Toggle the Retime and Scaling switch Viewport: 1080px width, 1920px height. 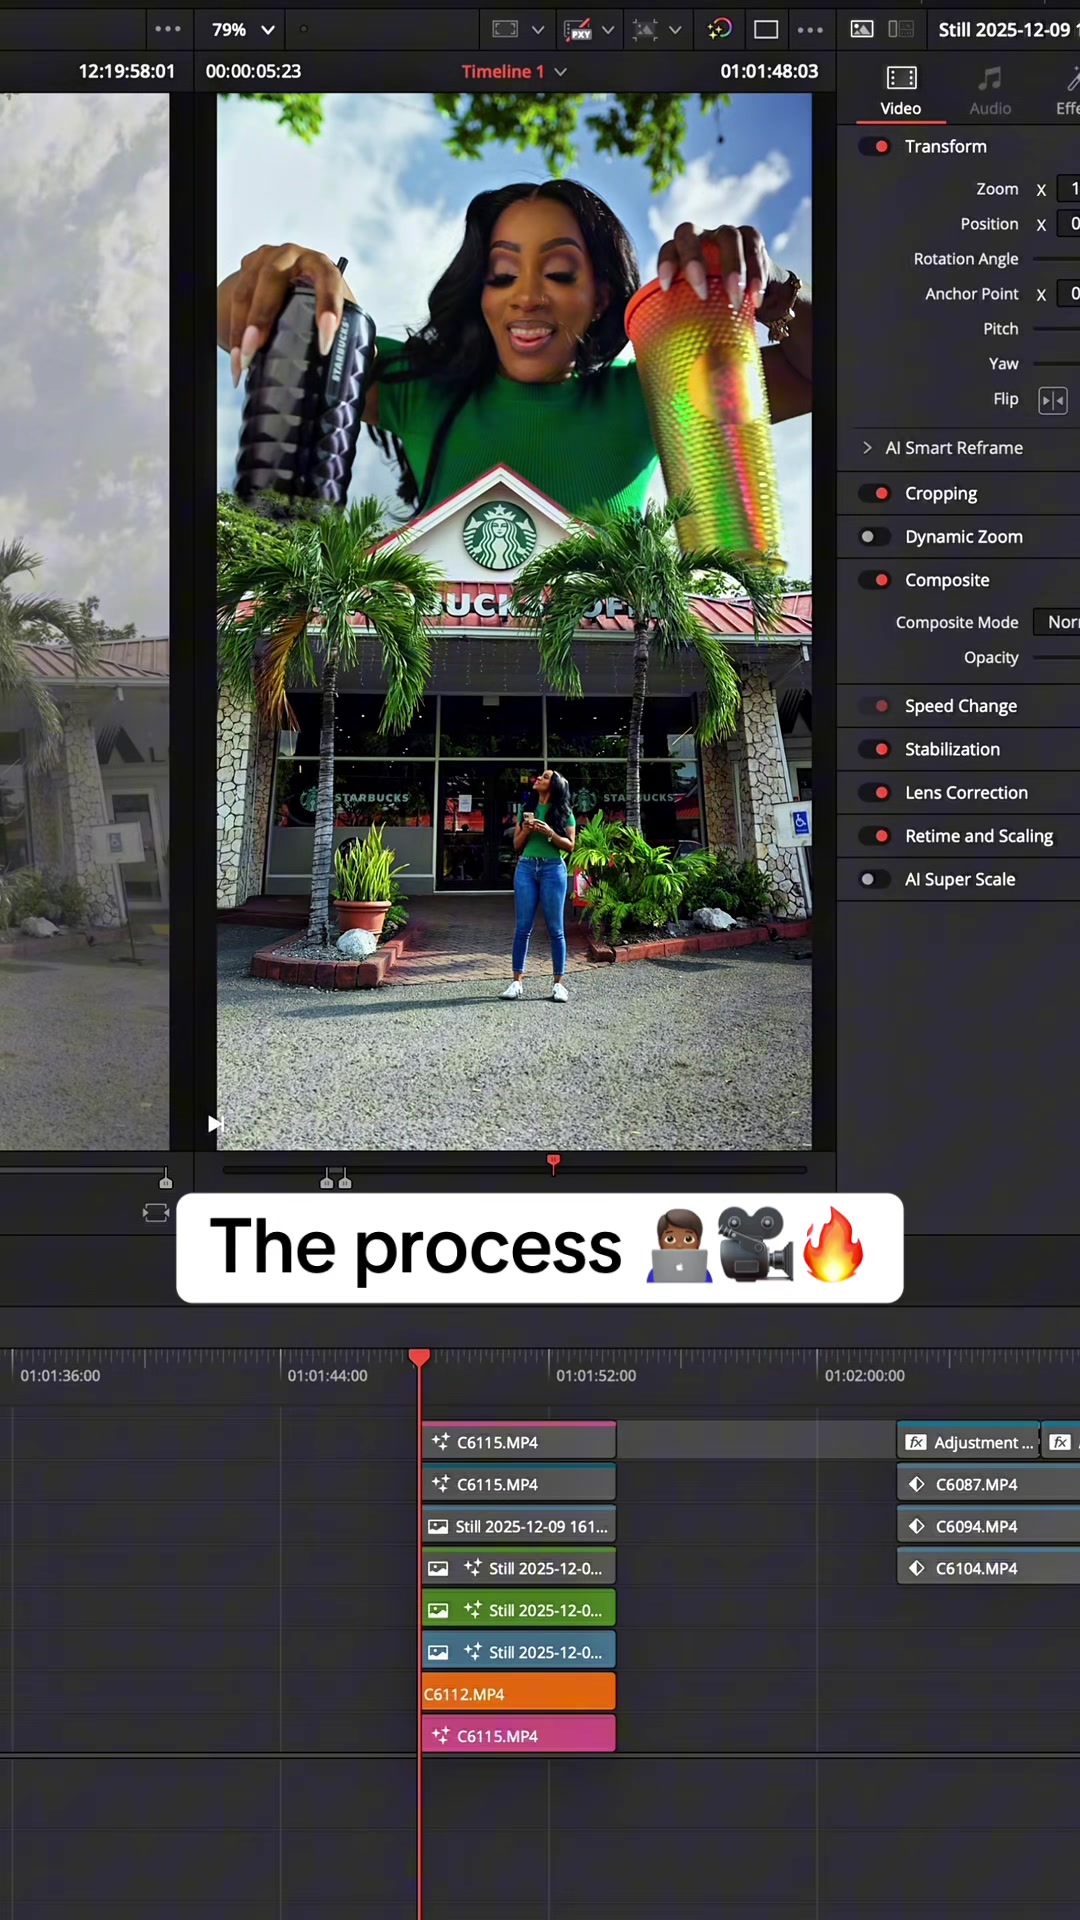(874, 836)
